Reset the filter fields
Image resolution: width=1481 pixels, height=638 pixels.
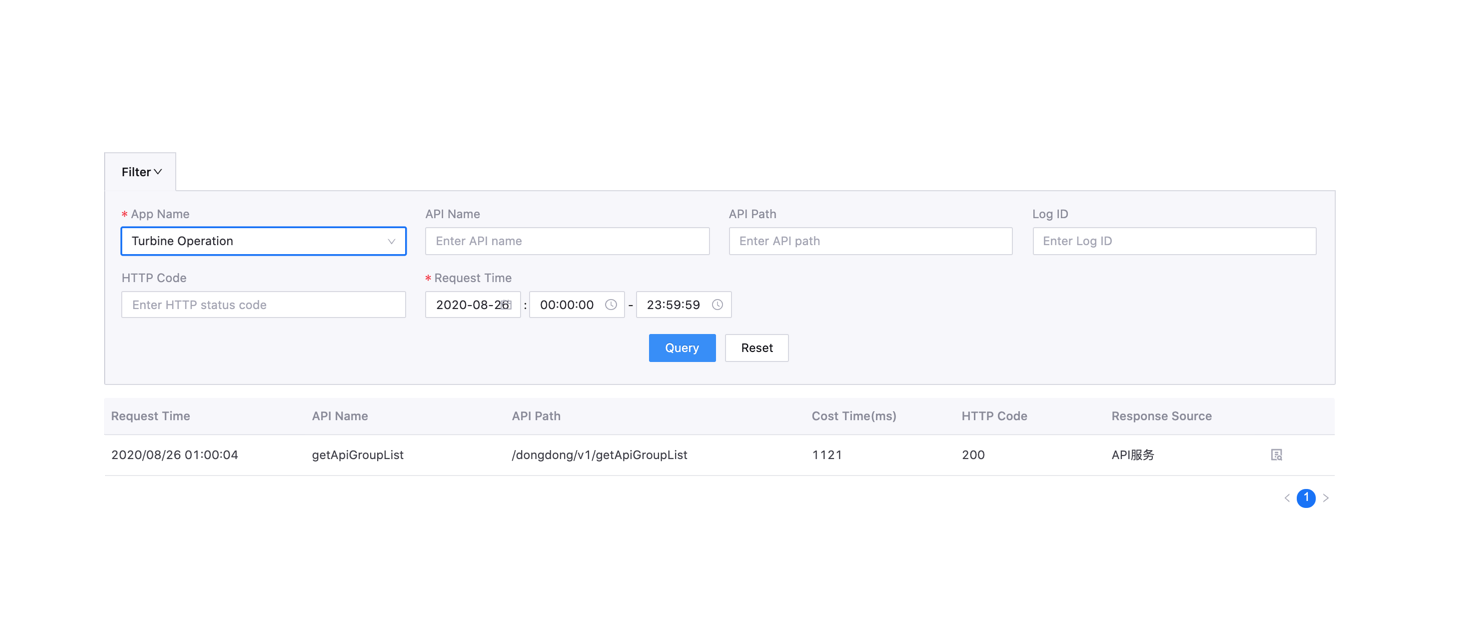tap(757, 348)
